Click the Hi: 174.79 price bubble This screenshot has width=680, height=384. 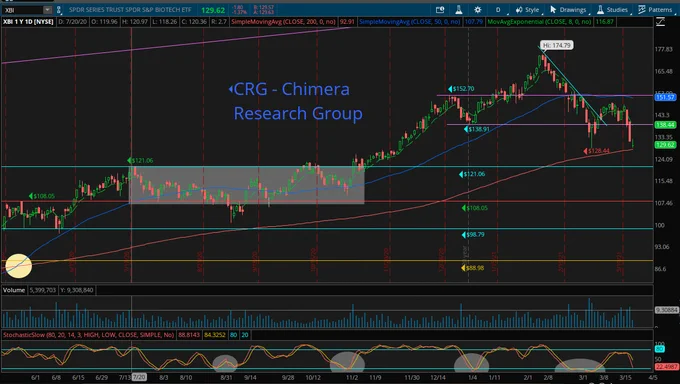pyautogui.click(x=557, y=45)
